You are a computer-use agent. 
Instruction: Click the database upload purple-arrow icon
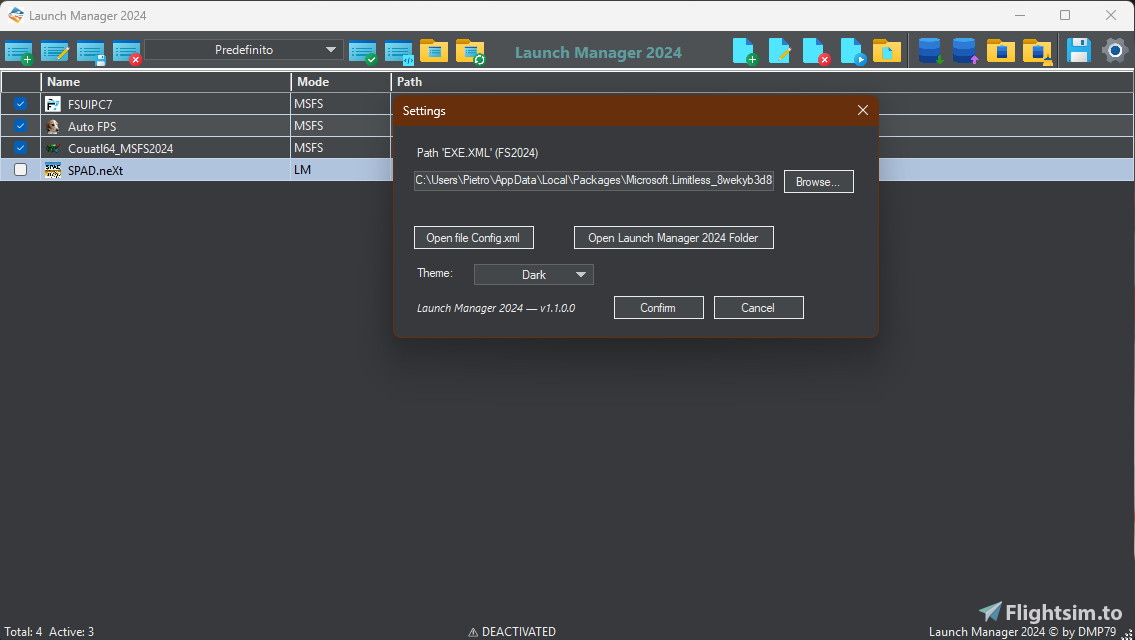965,51
